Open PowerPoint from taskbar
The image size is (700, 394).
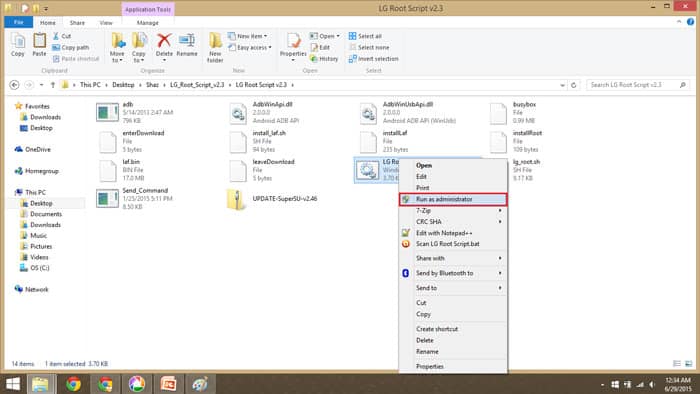click(x=168, y=384)
